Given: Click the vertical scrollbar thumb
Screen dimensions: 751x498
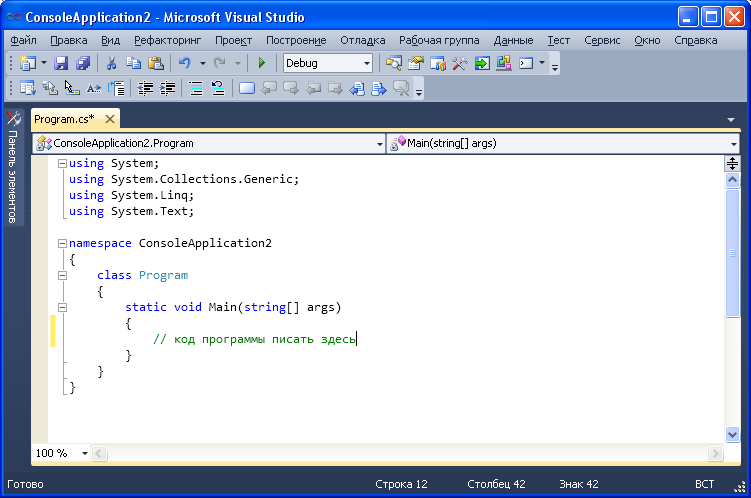Looking at the screenshot, I should pos(732,253).
